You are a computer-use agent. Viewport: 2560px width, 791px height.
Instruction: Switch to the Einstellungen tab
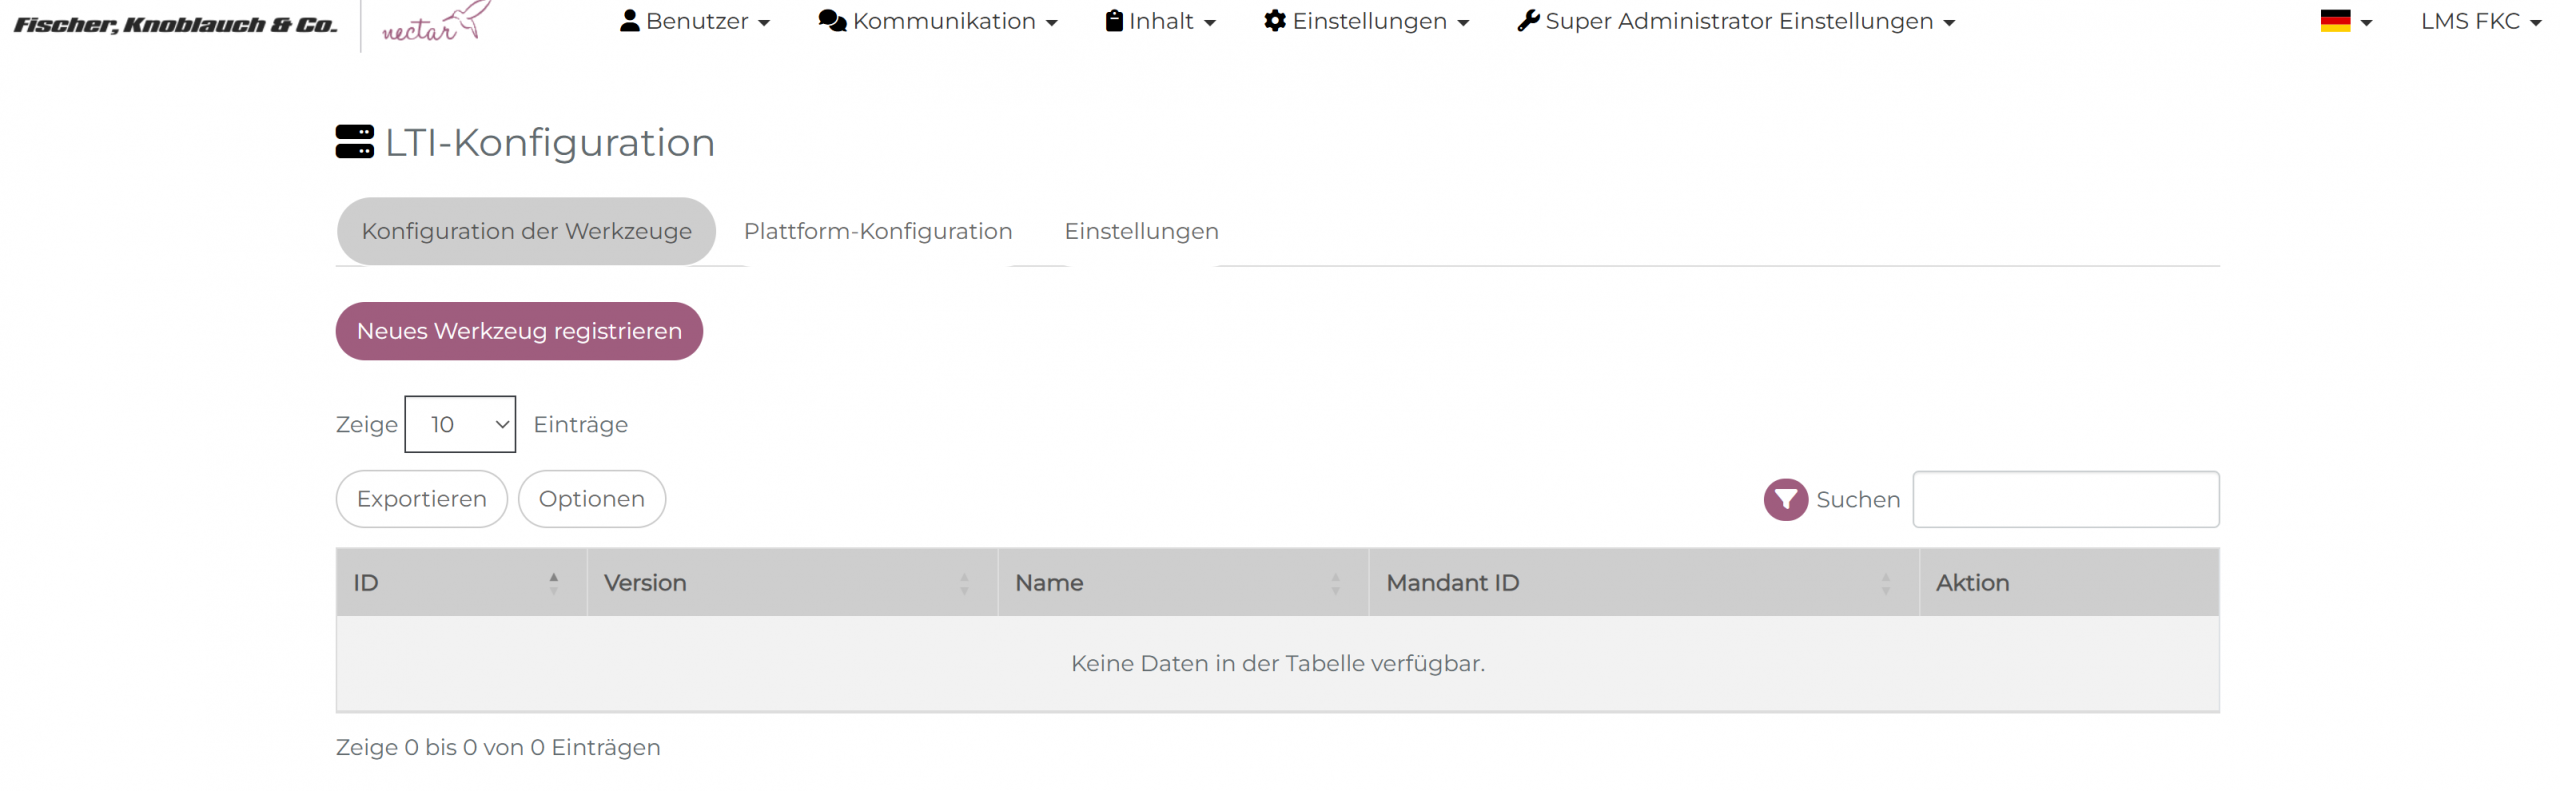[x=1140, y=231]
